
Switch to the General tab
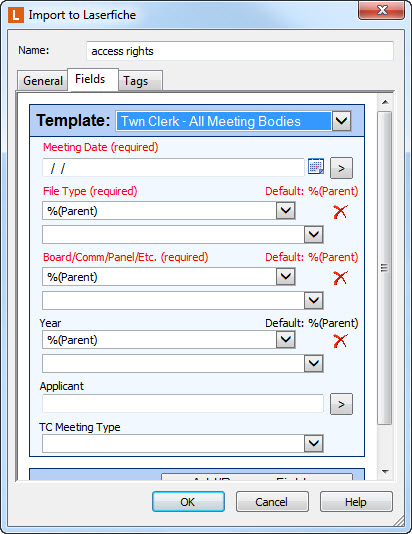click(43, 81)
